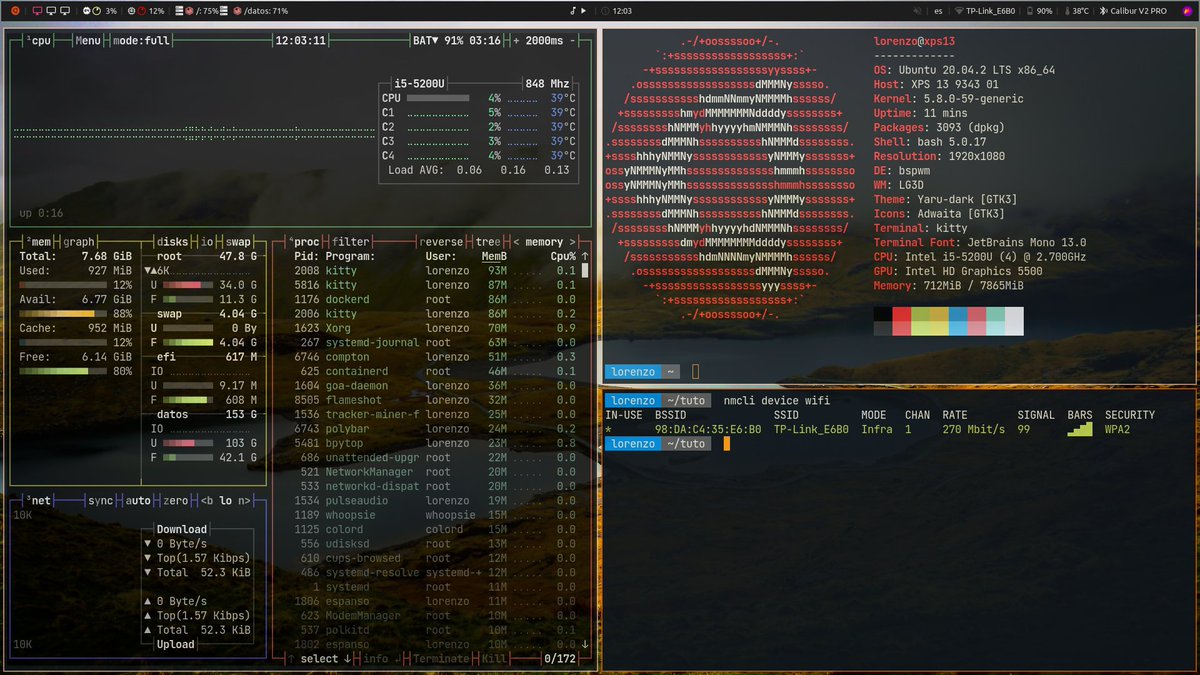Toggle net auto scaling
Screen dimensions: 1200x675
(x=139, y=500)
